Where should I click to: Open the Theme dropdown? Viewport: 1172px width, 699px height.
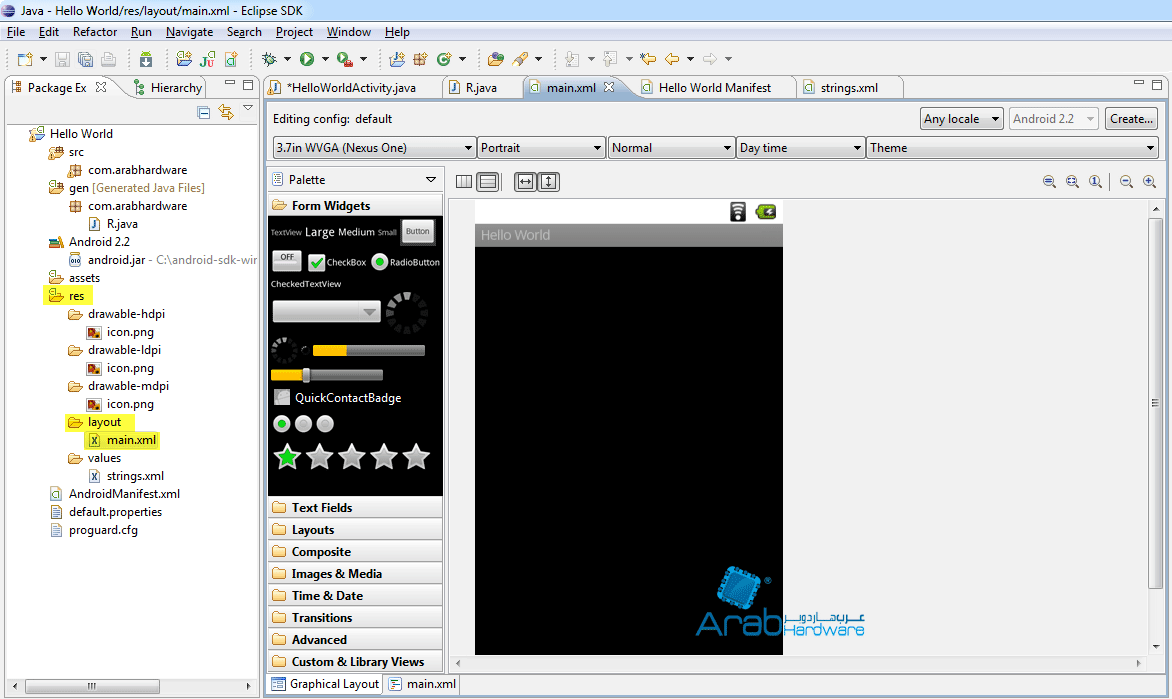point(1012,148)
